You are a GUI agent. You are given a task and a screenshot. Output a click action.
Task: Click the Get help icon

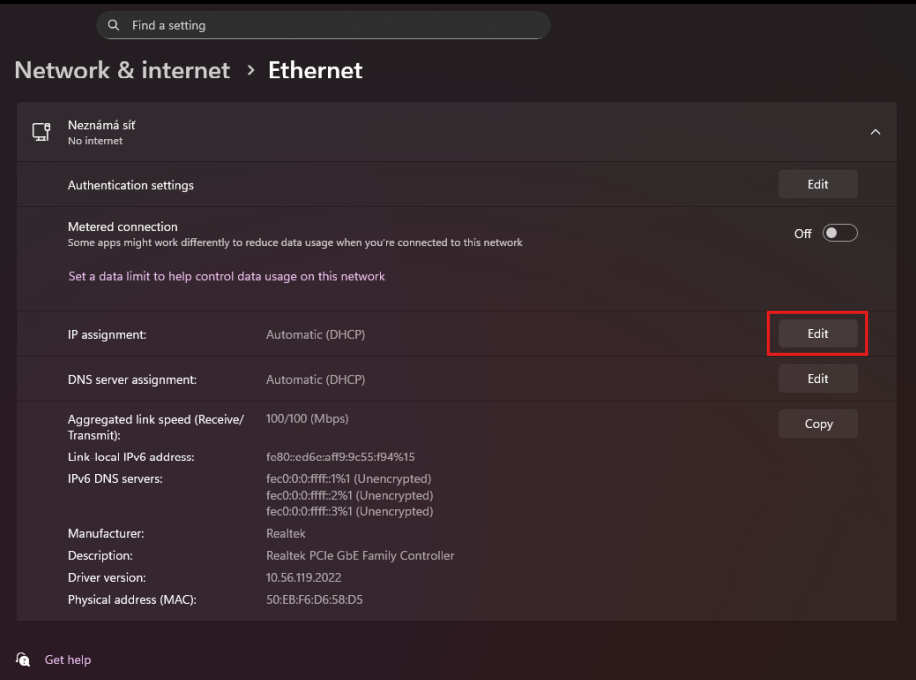tap(23, 659)
